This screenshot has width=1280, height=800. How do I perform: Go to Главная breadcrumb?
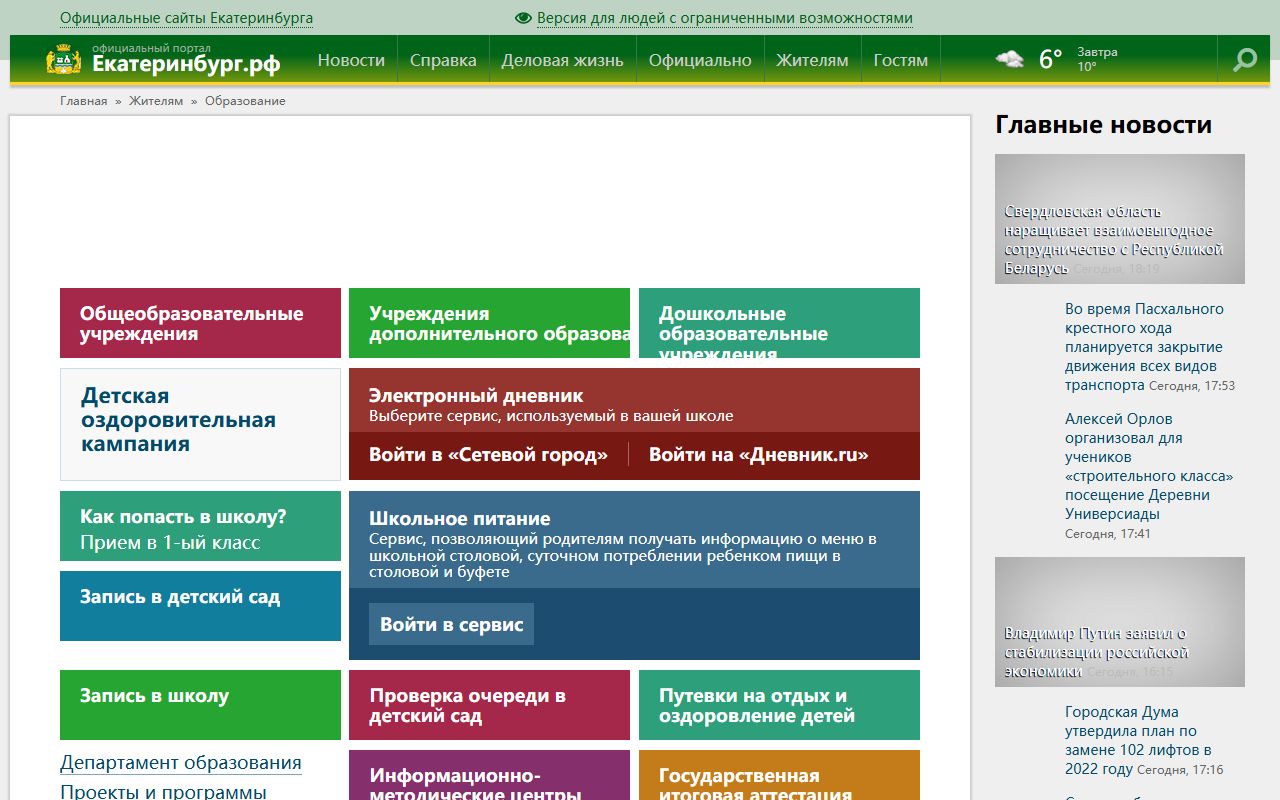pyautogui.click(x=83, y=101)
